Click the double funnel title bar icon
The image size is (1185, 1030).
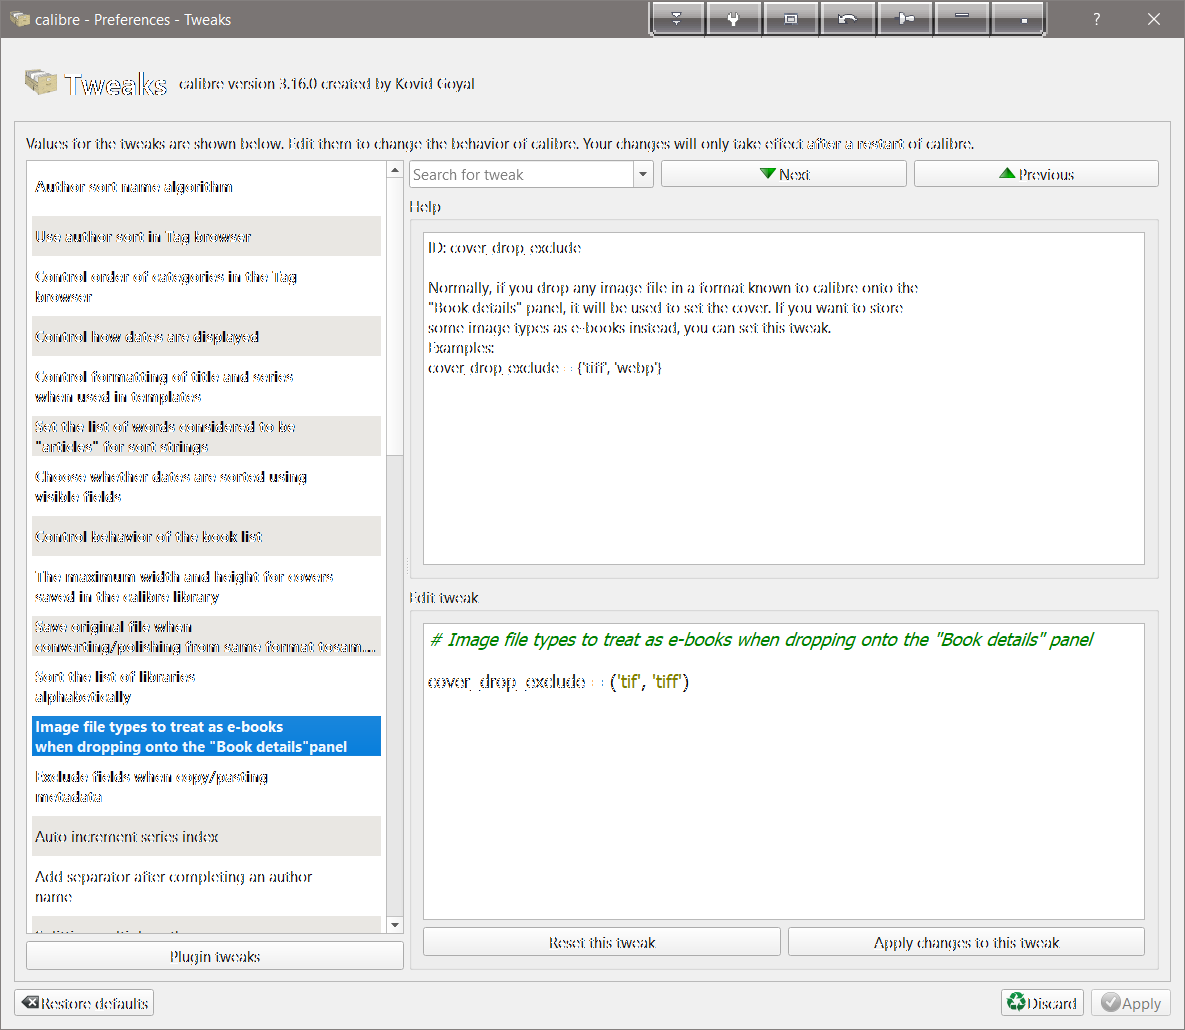[676, 19]
